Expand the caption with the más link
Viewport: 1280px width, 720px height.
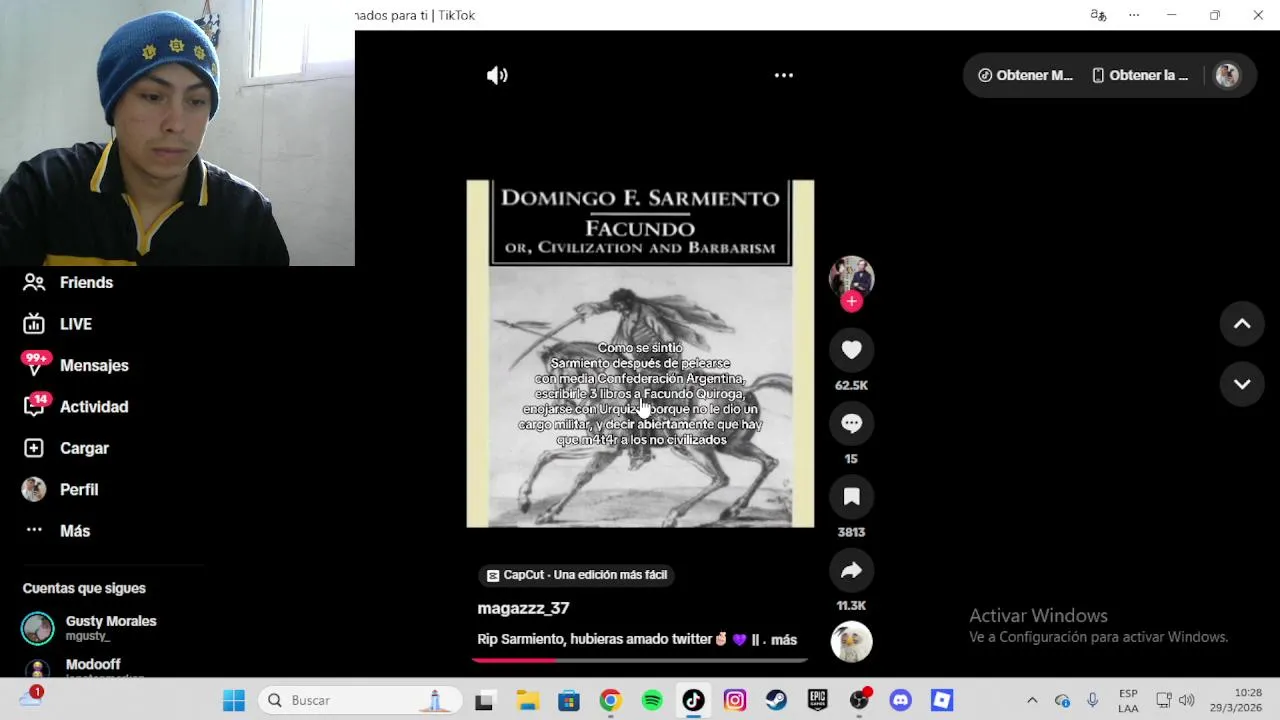pyautogui.click(x=784, y=640)
